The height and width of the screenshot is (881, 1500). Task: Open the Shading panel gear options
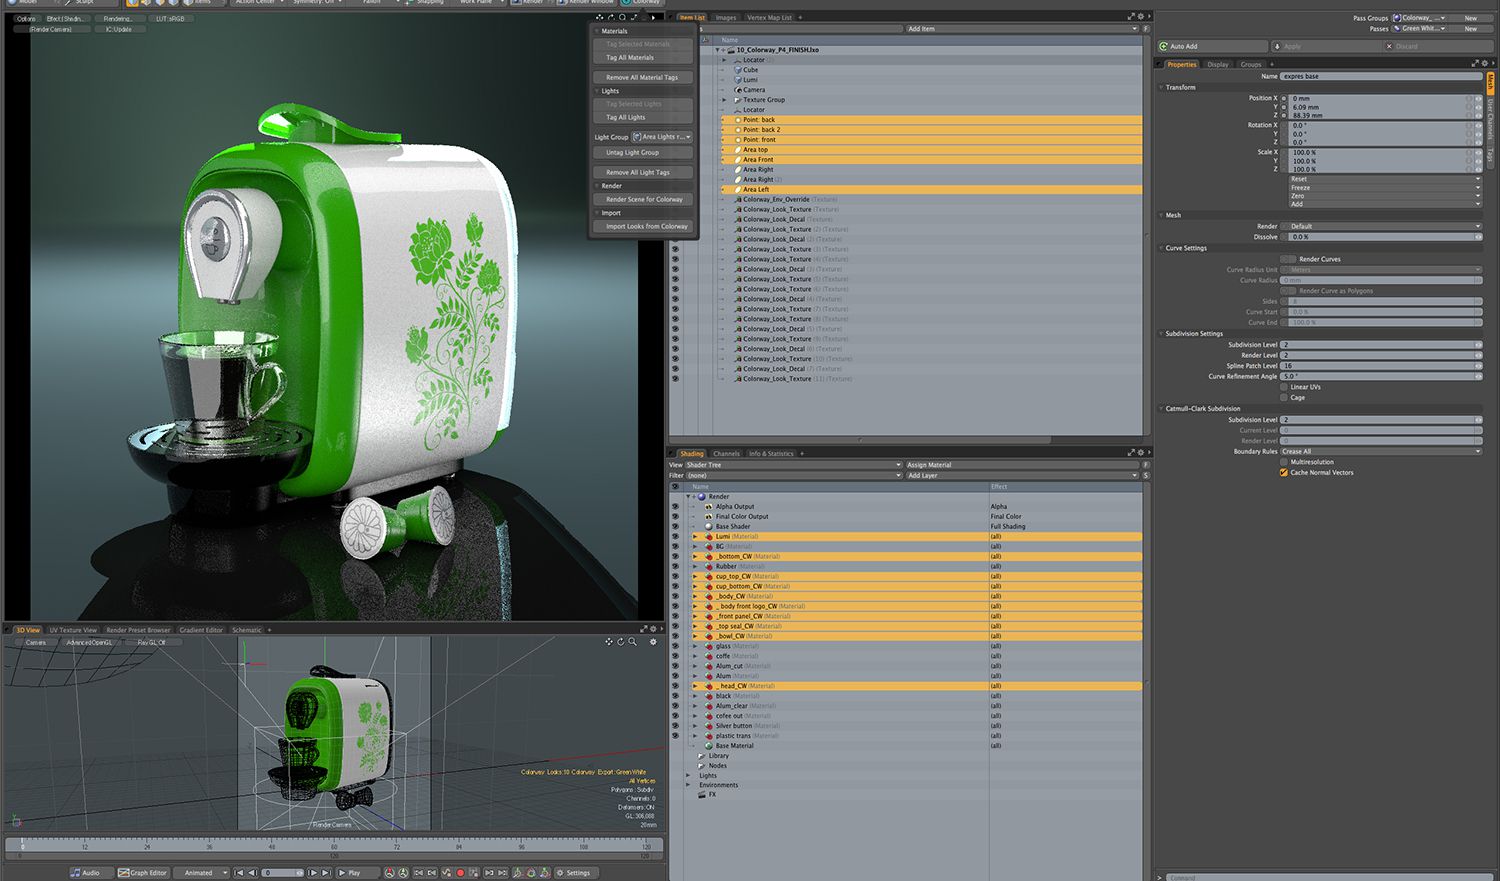pos(1141,453)
